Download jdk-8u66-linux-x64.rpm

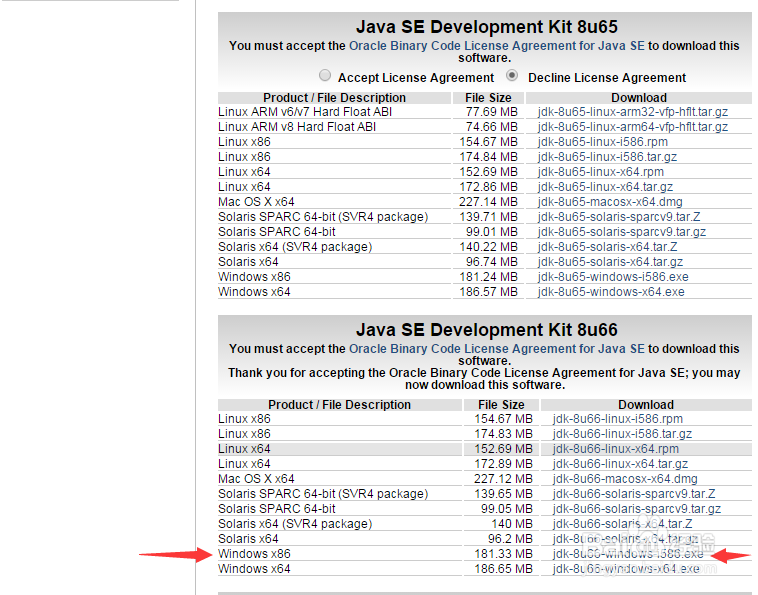pyautogui.click(x=616, y=449)
